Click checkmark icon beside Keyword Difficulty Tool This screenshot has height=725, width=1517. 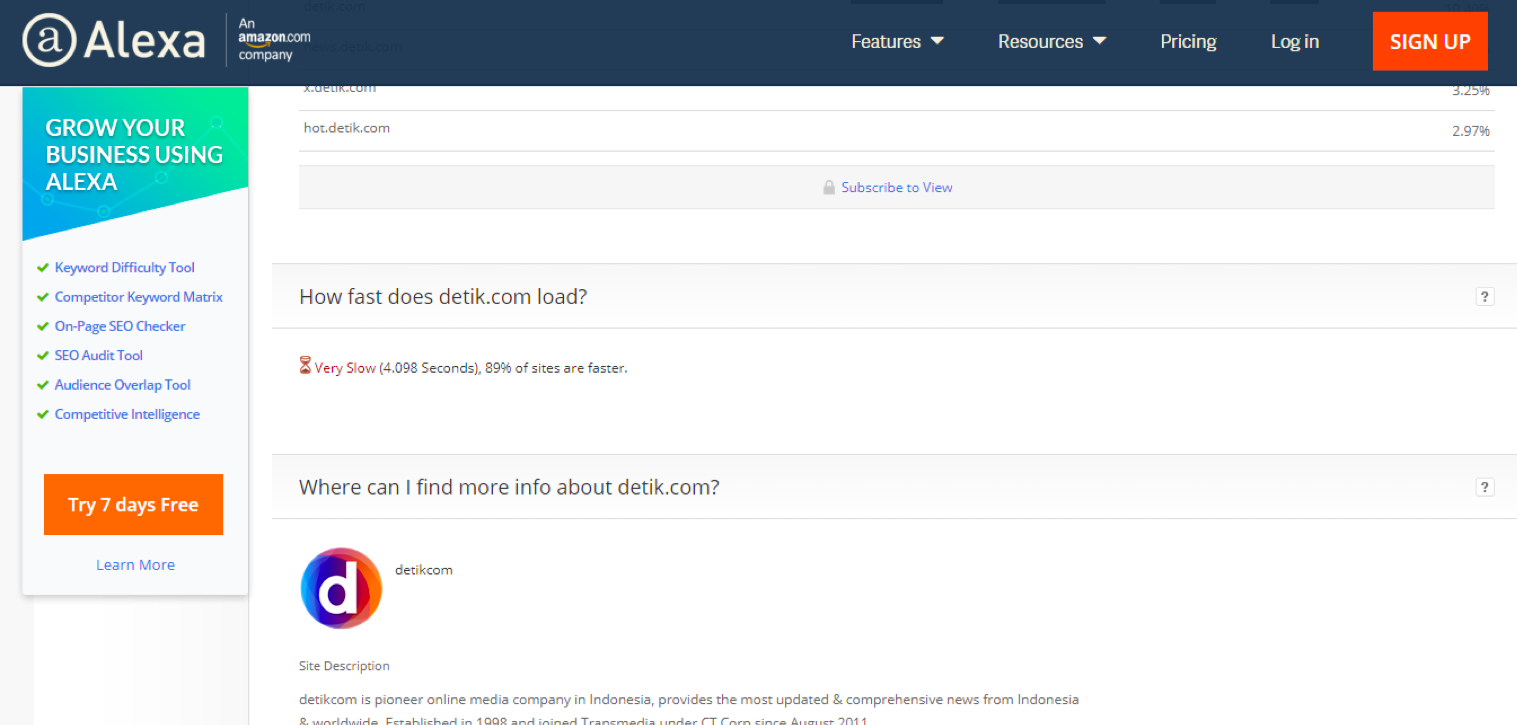pos(42,268)
